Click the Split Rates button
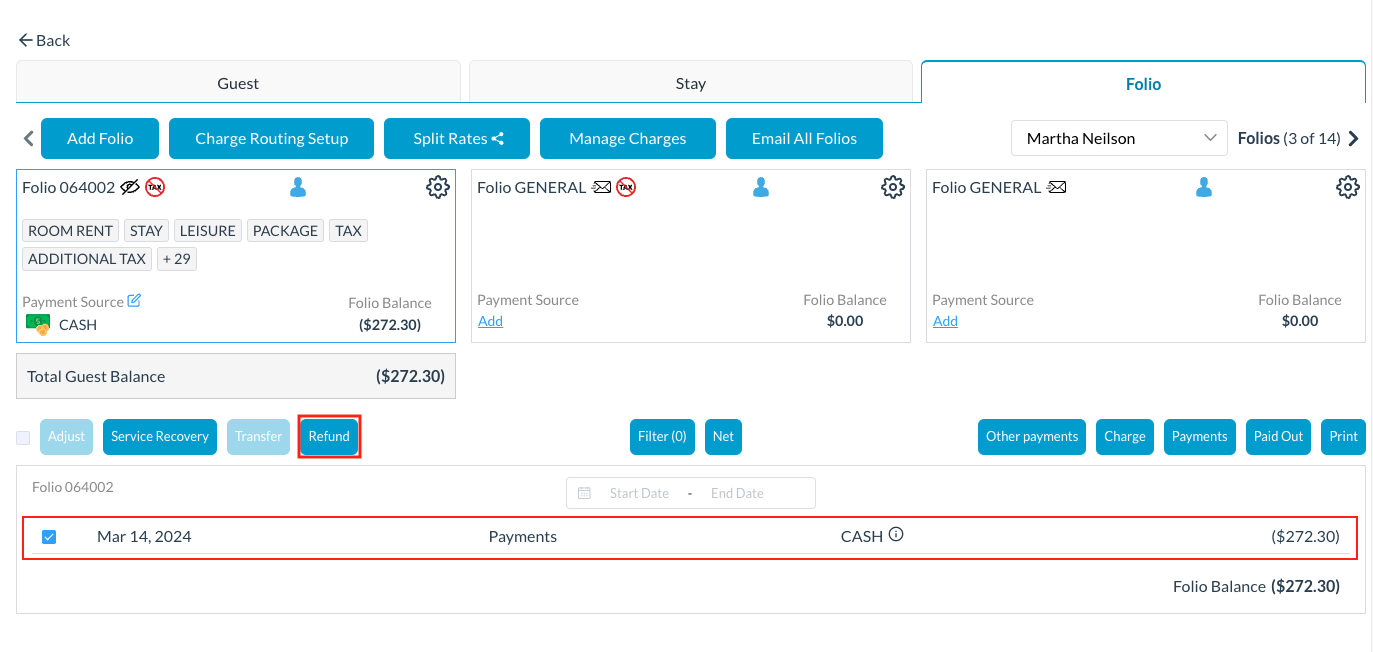 [457, 139]
